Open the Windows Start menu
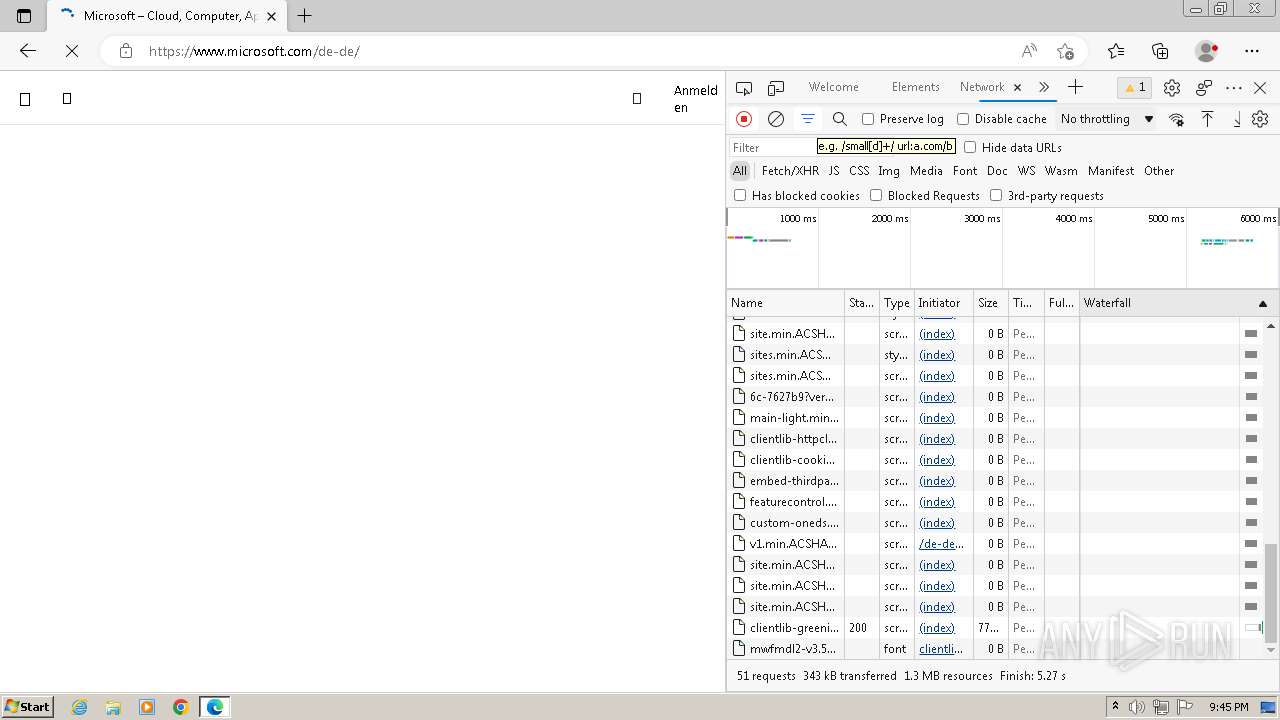Image resolution: width=1280 pixels, height=720 pixels. click(27, 707)
